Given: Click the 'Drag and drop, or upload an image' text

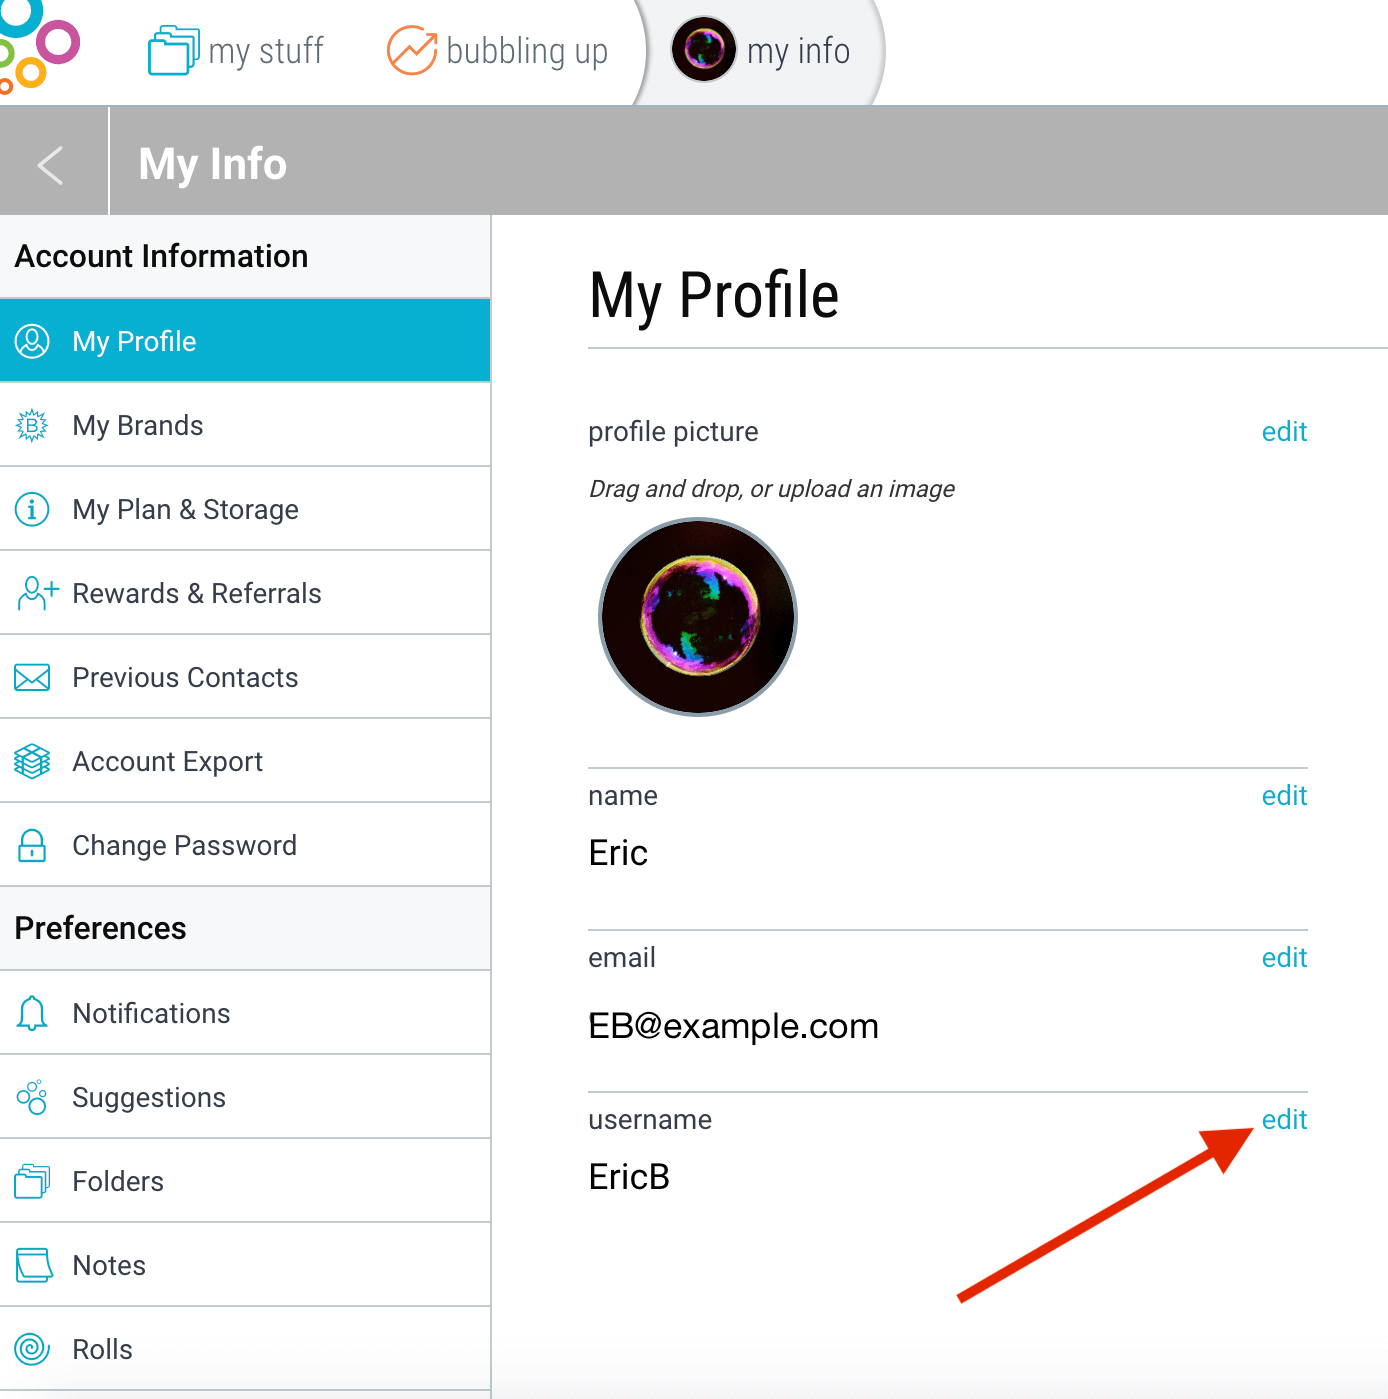Looking at the screenshot, I should (x=771, y=489).
